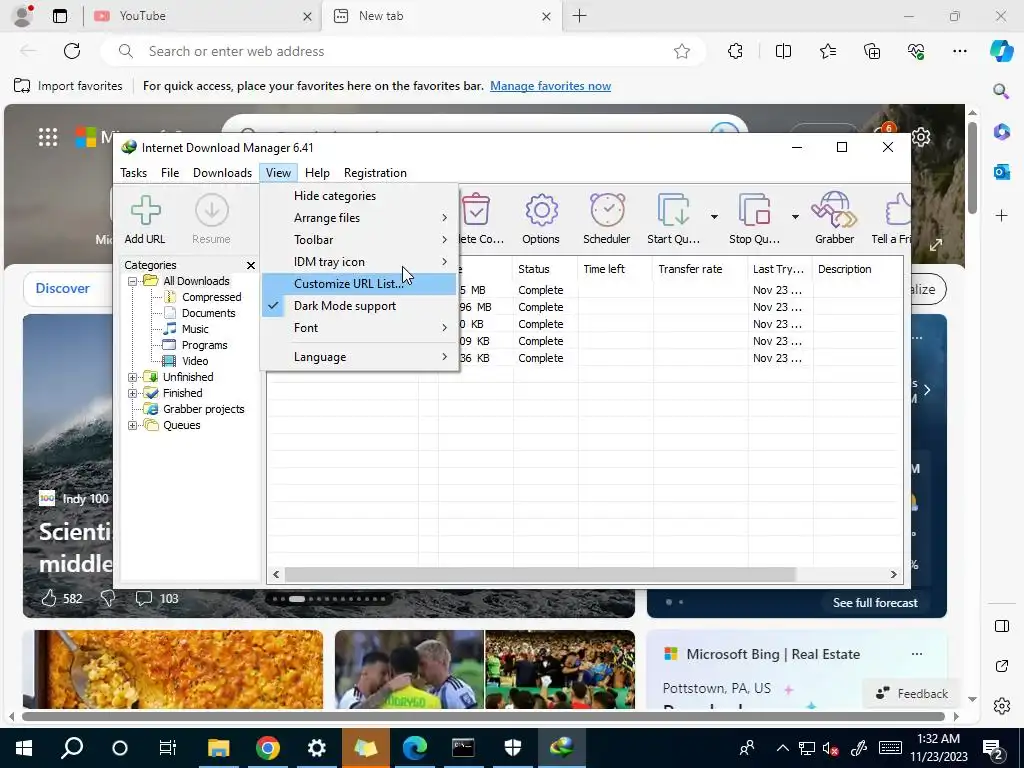
Task: Open Edge collections icon
Action: click(872, 51)
